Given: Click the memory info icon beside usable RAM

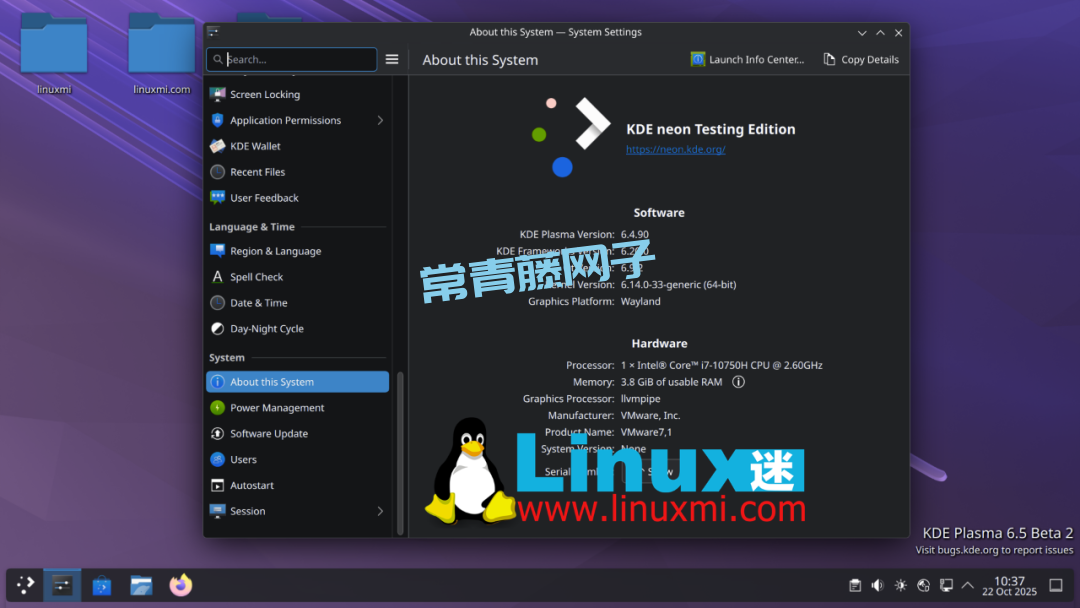Looking at the screenshot, I should [x=738, y=382].
